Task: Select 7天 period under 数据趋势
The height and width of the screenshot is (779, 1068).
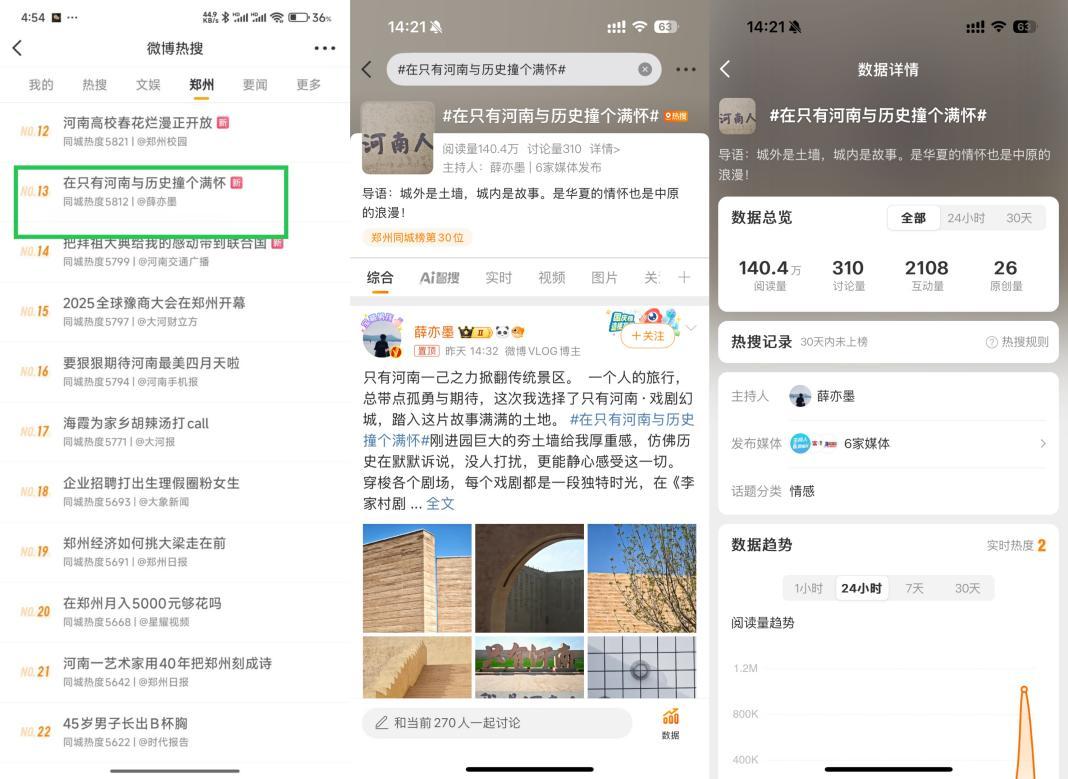Action: (x=914, y=589)
